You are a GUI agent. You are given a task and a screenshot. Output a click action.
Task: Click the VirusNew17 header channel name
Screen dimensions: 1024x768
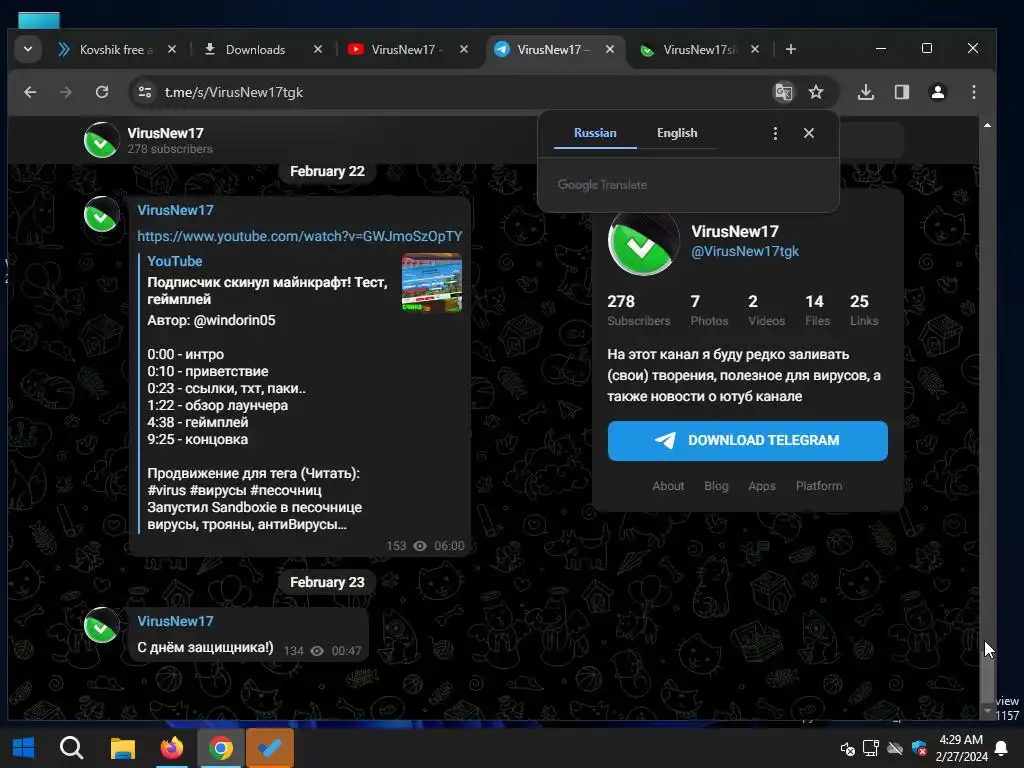tap(165, 133)
